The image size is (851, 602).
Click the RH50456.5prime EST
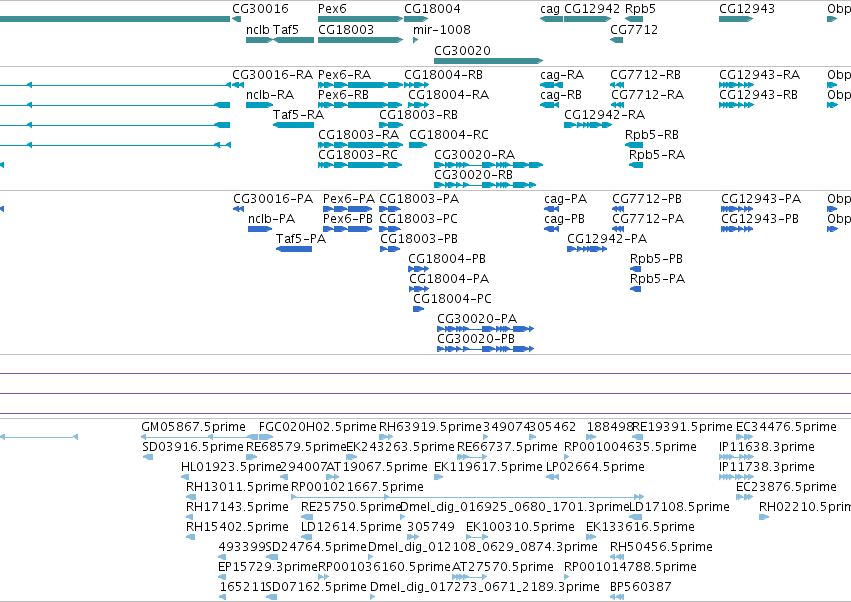tap(617, 557)
